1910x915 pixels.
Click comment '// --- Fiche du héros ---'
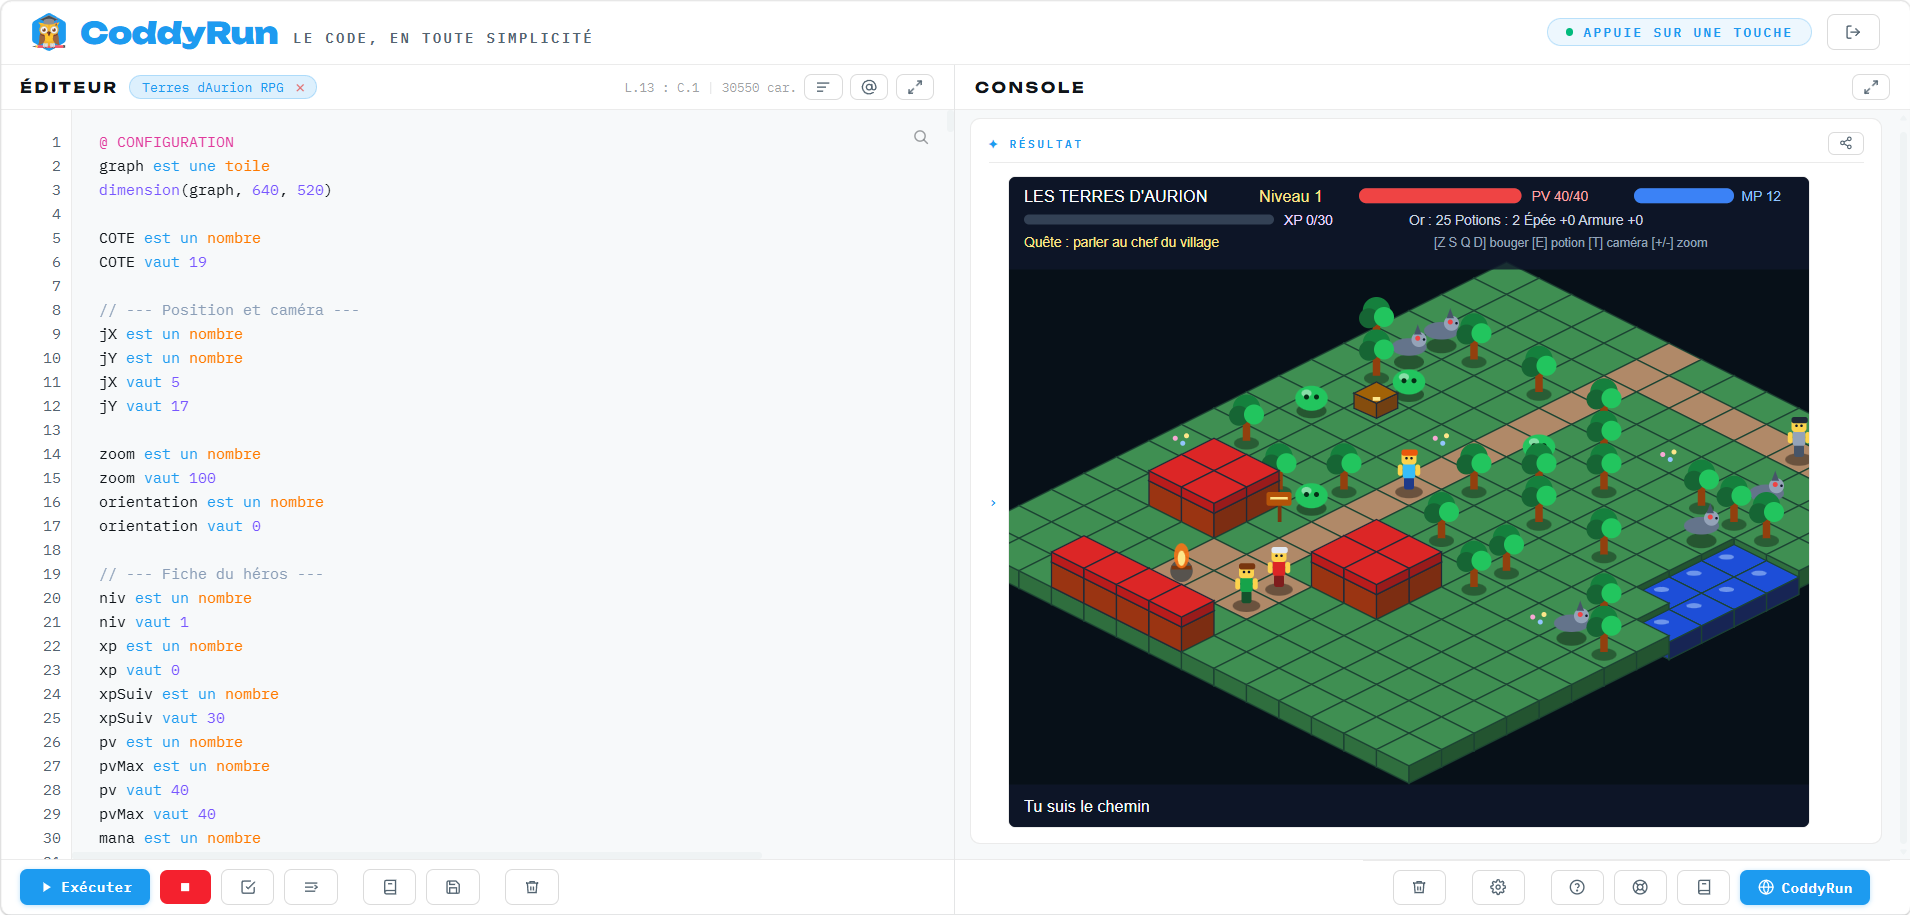click(x=211, y=574)
